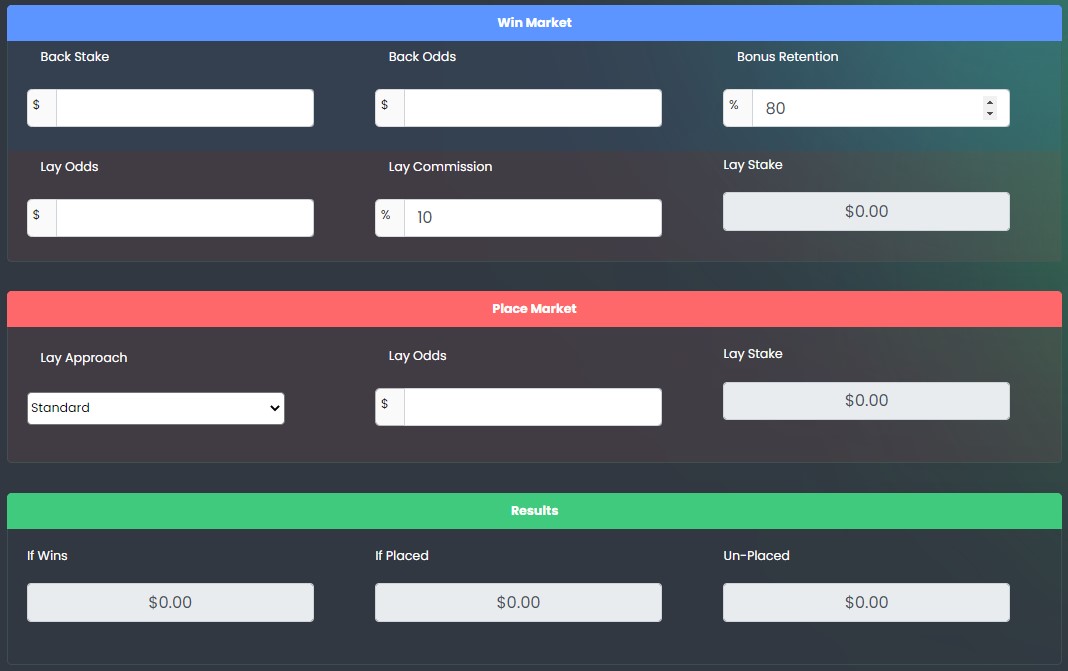Click the Bonus Retention label

click(787, 57)
